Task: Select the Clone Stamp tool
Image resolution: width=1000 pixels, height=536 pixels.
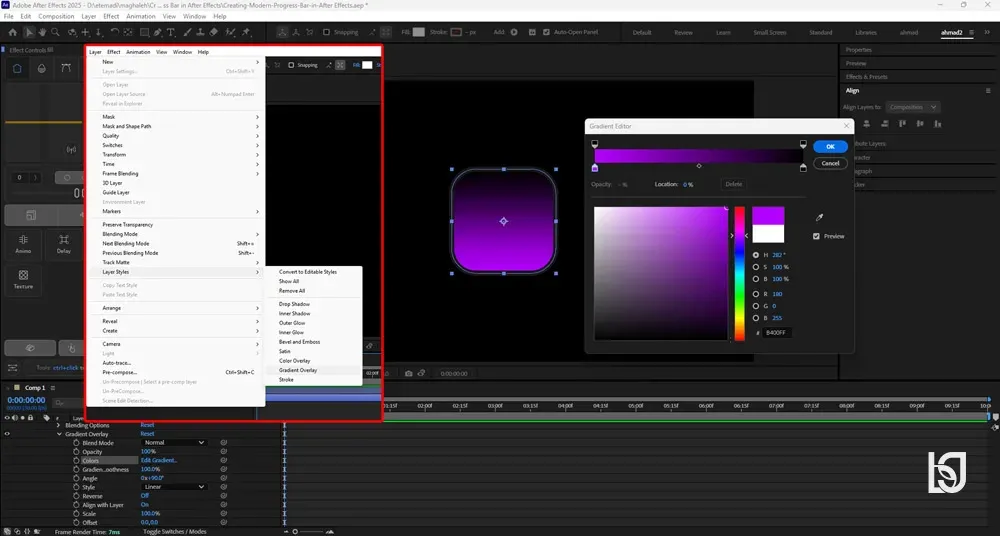Action: (x=201, y=32)
